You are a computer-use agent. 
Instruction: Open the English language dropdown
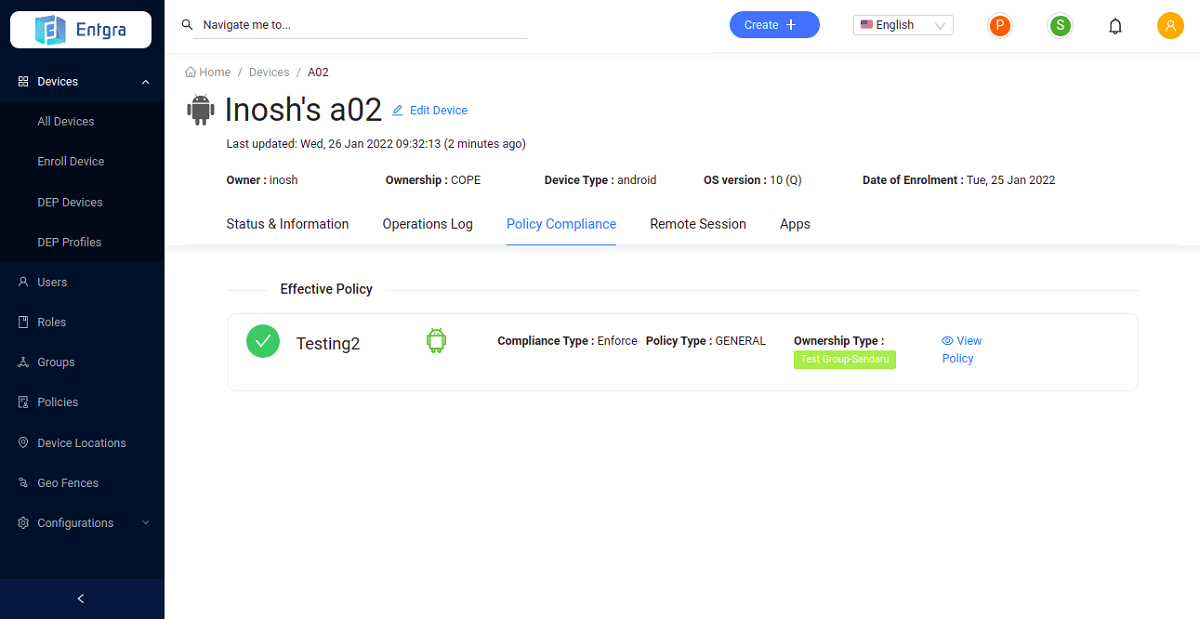coord(903,25)
